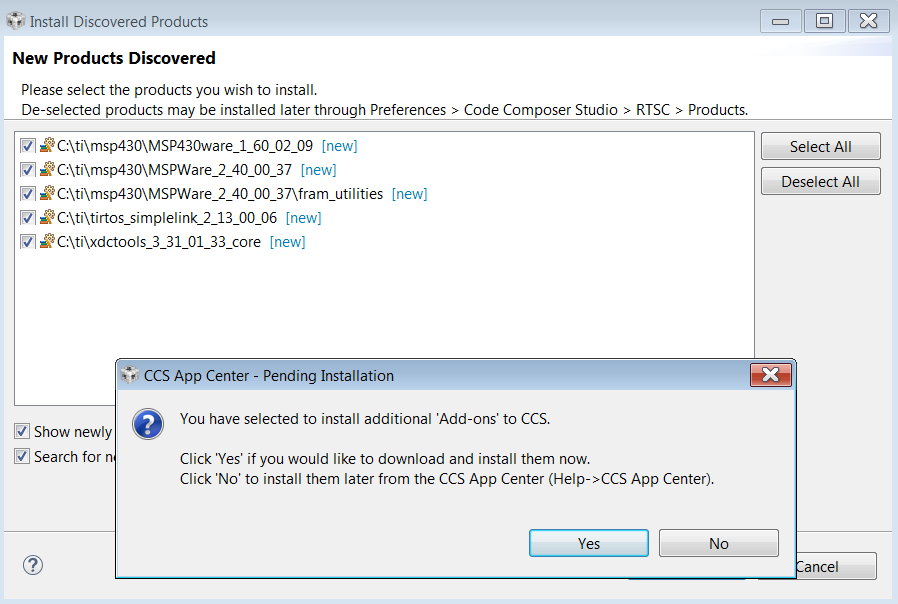
Task: Click the Cancel button in main window
Action: point(836,566)
